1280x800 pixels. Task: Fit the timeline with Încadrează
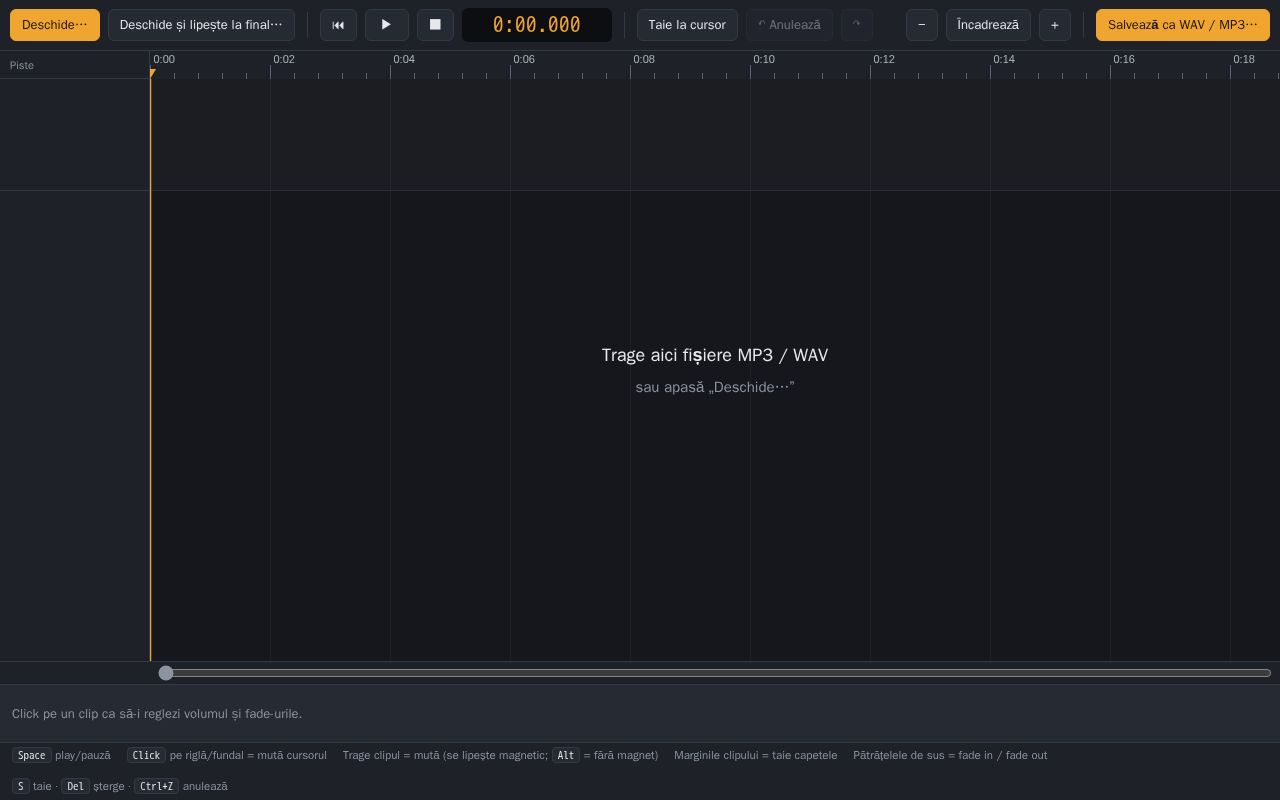(x=988, y=25)
